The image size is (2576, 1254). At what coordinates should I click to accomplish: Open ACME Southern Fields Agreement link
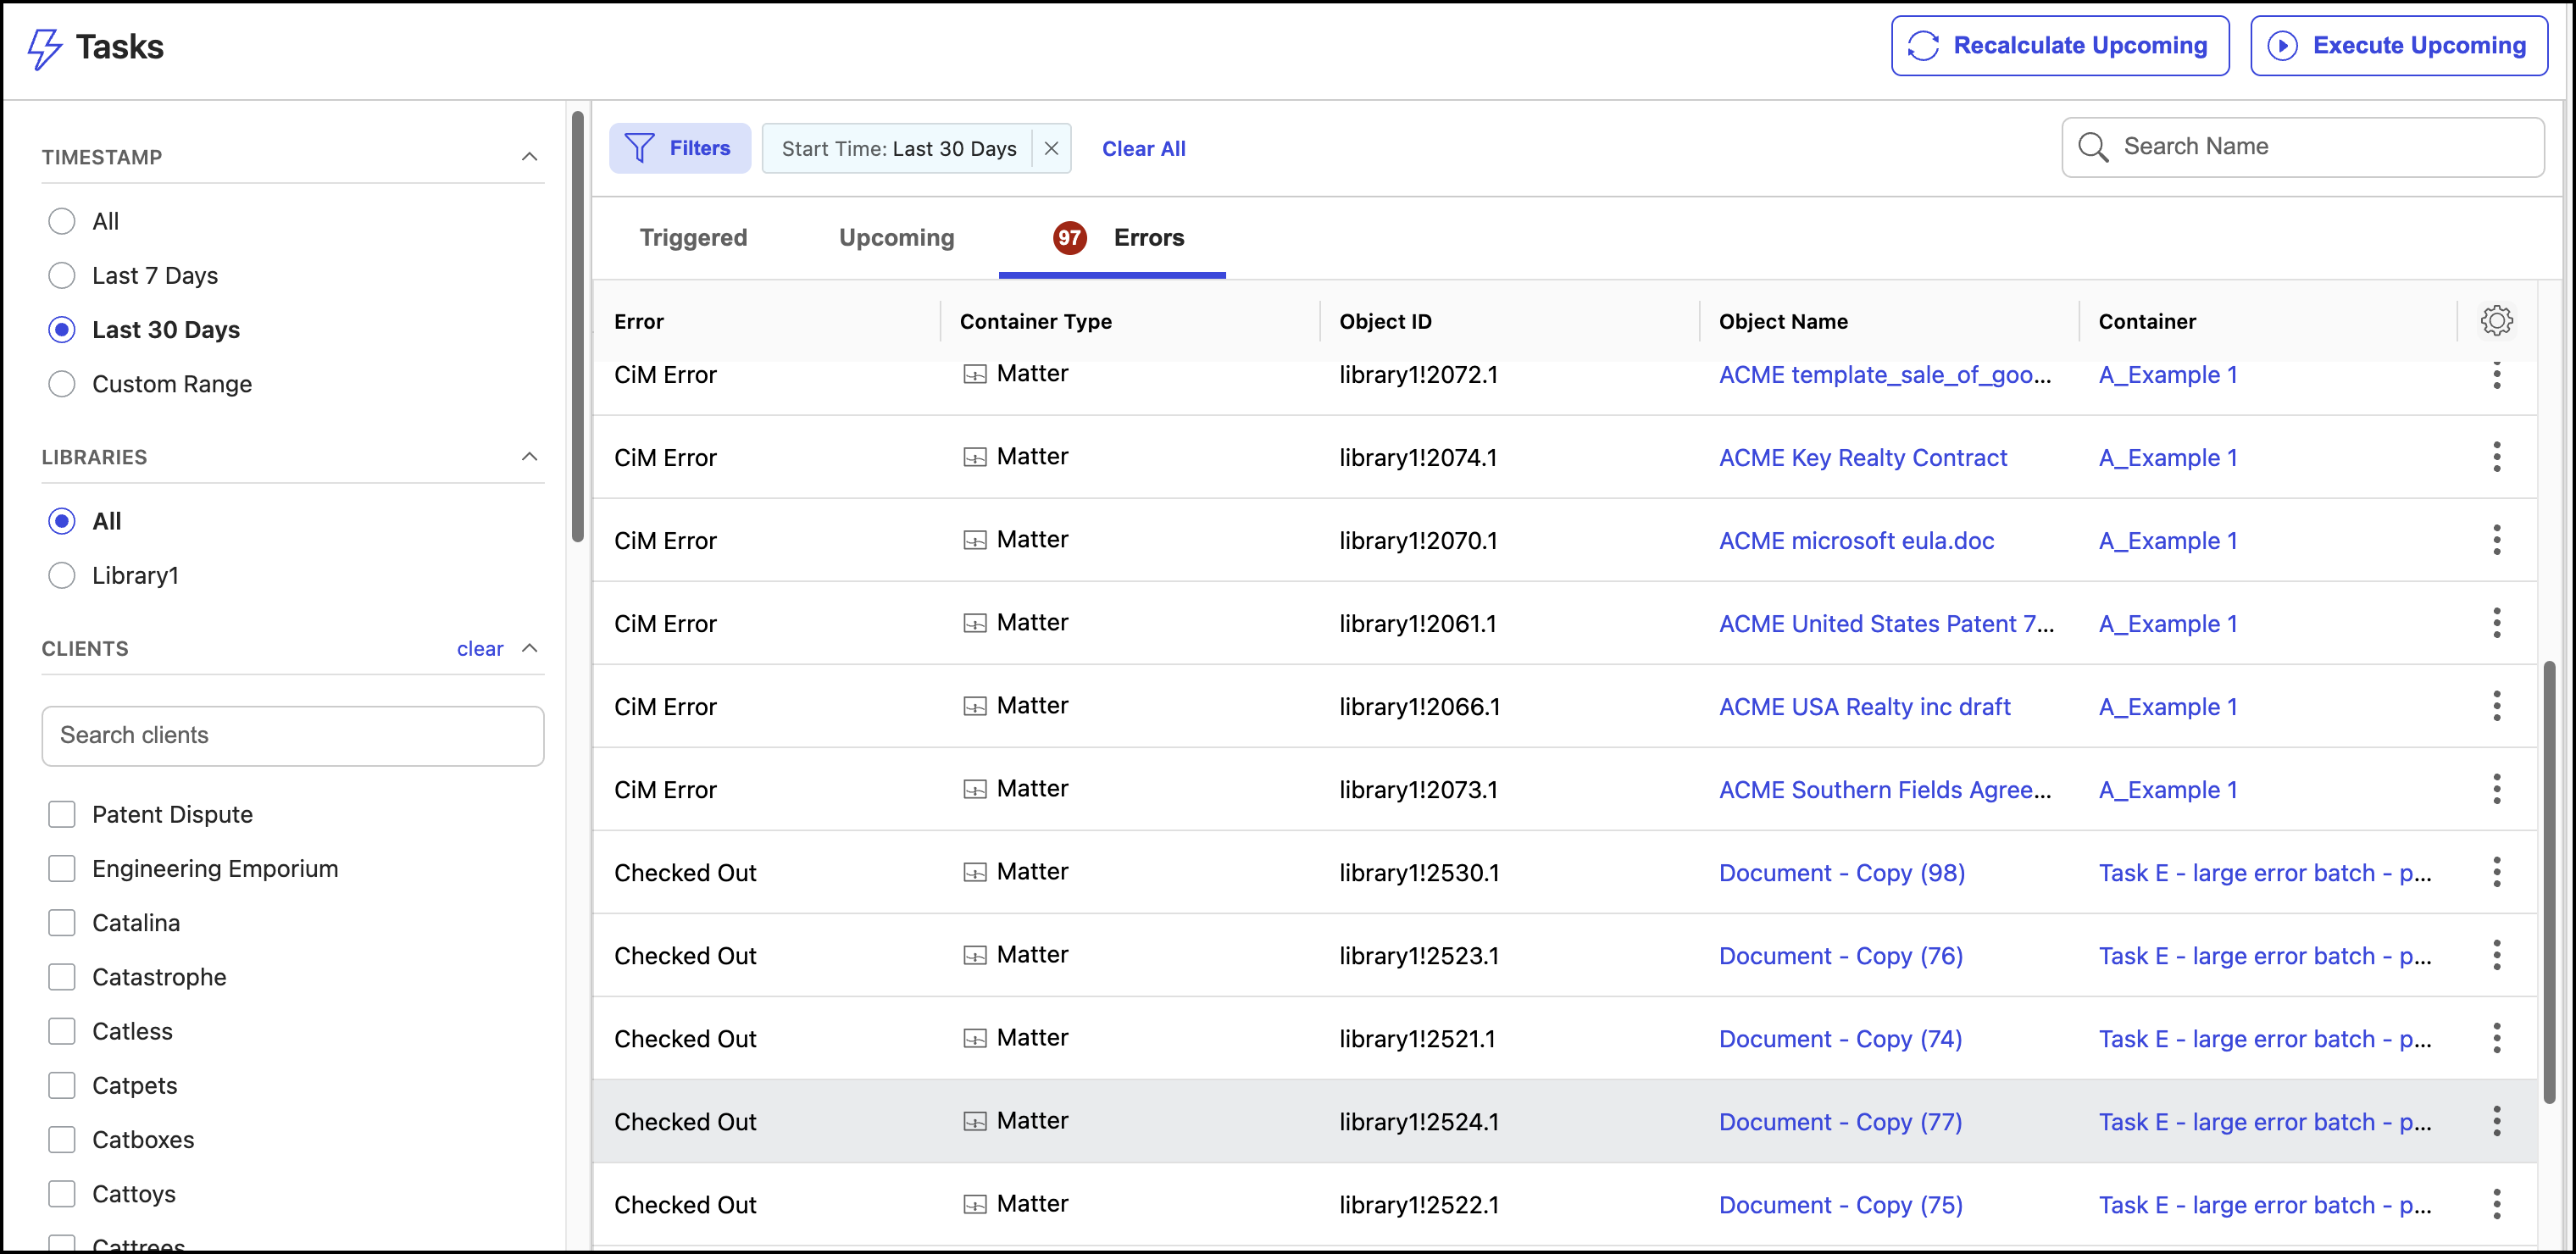click(x=1884, y=790)
